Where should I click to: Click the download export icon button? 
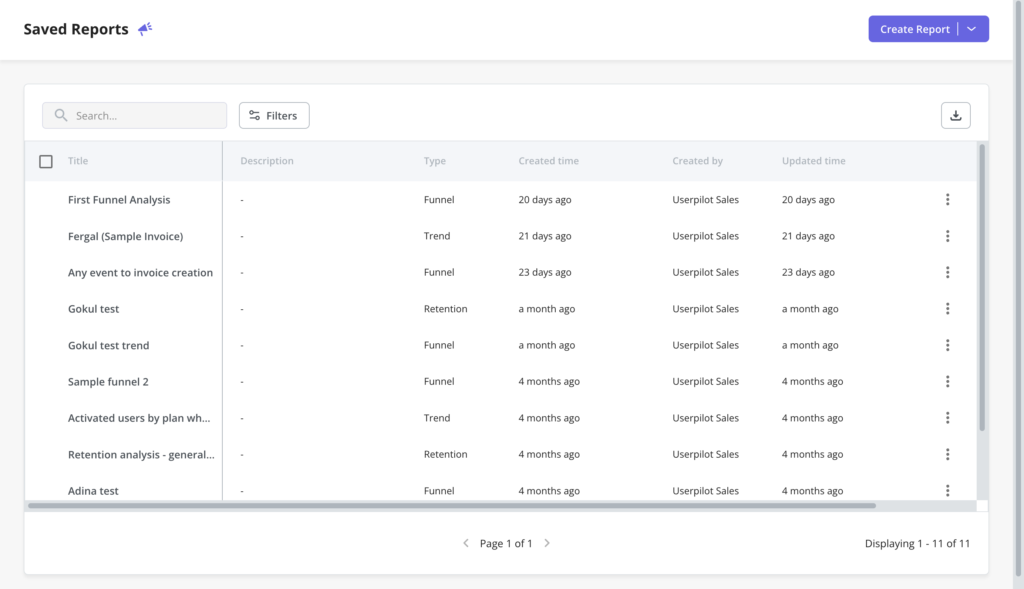tap(955, 116)
